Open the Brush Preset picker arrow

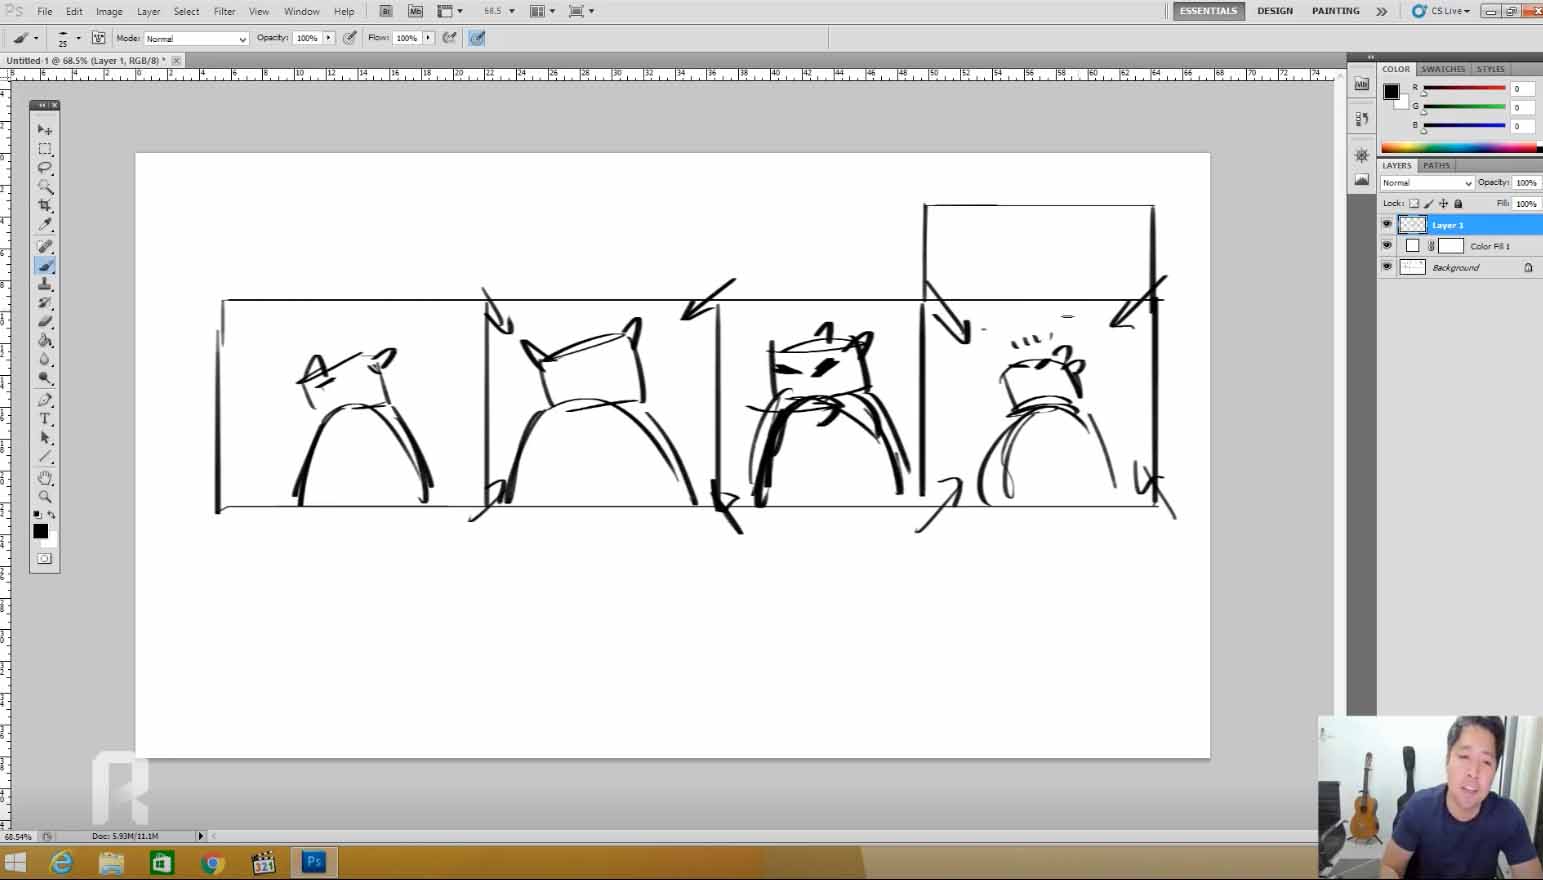point(78,38)
